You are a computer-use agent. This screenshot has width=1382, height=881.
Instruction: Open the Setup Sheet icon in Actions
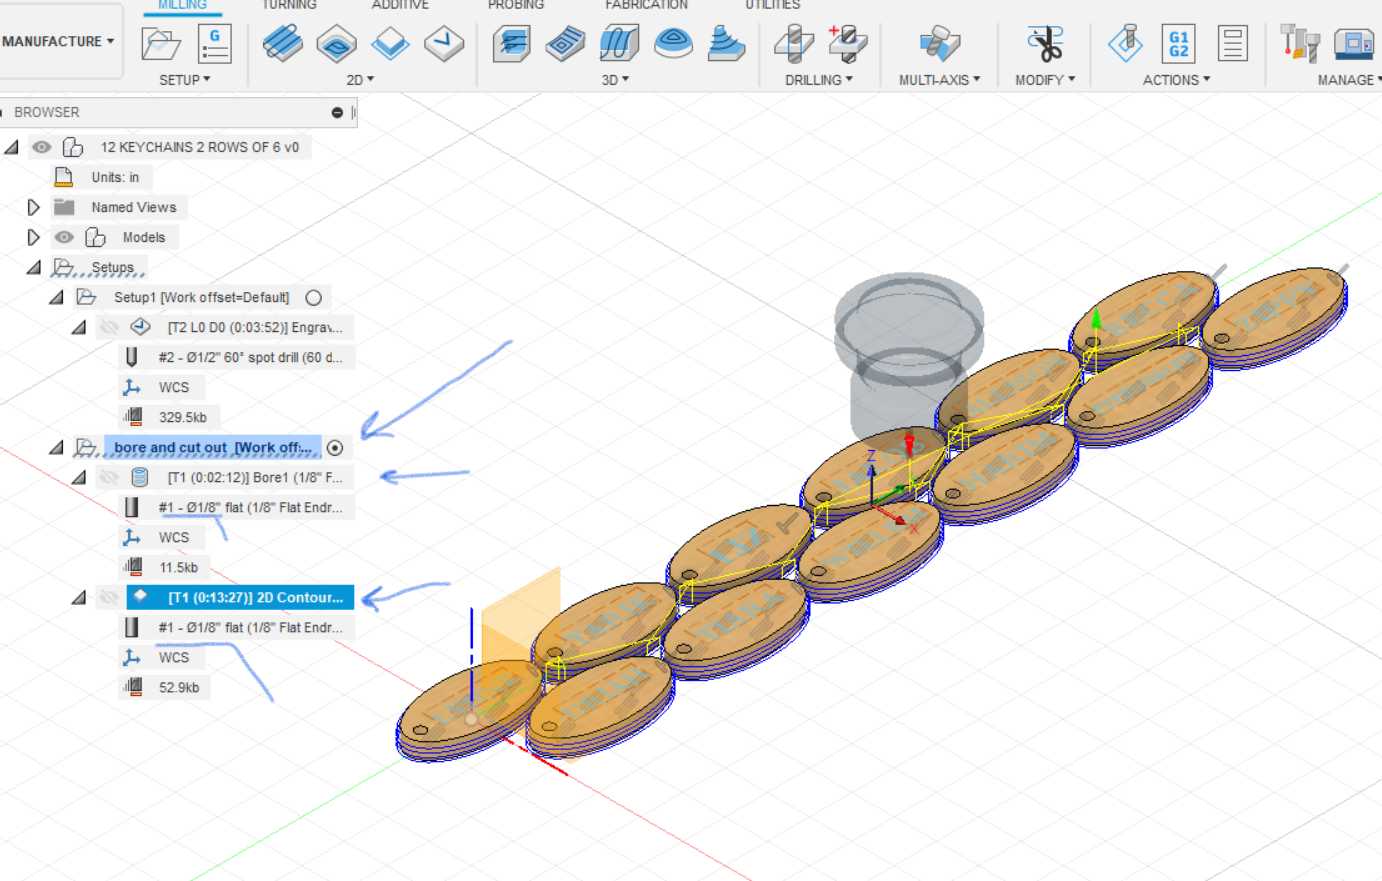(1232, 43)
